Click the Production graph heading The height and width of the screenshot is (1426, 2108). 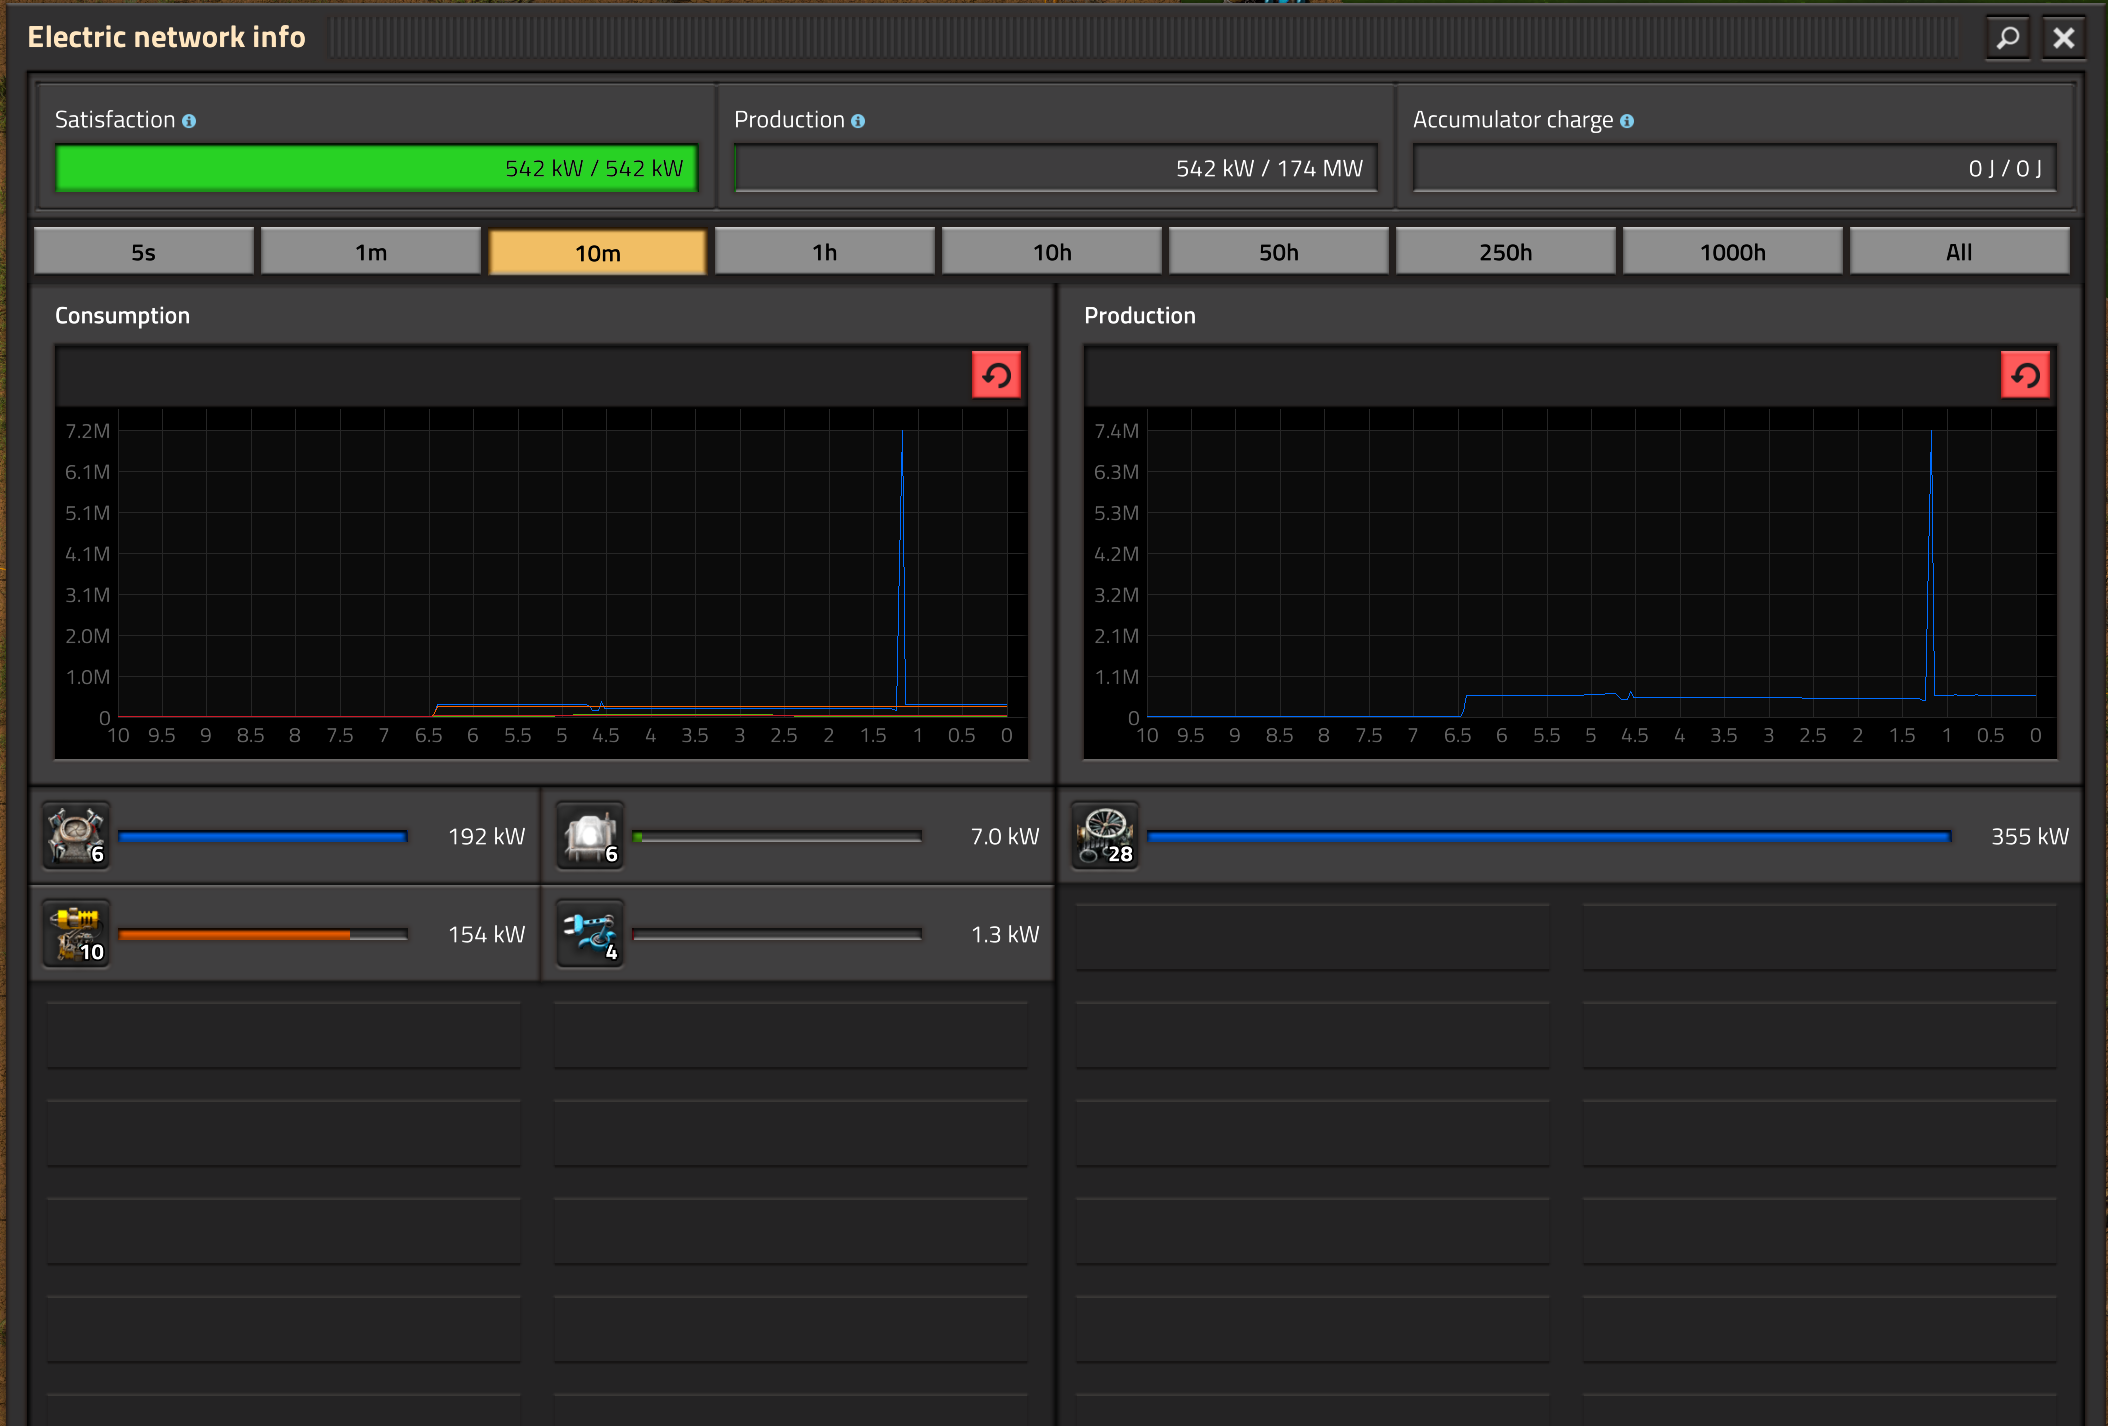[x=1140, y=316]
